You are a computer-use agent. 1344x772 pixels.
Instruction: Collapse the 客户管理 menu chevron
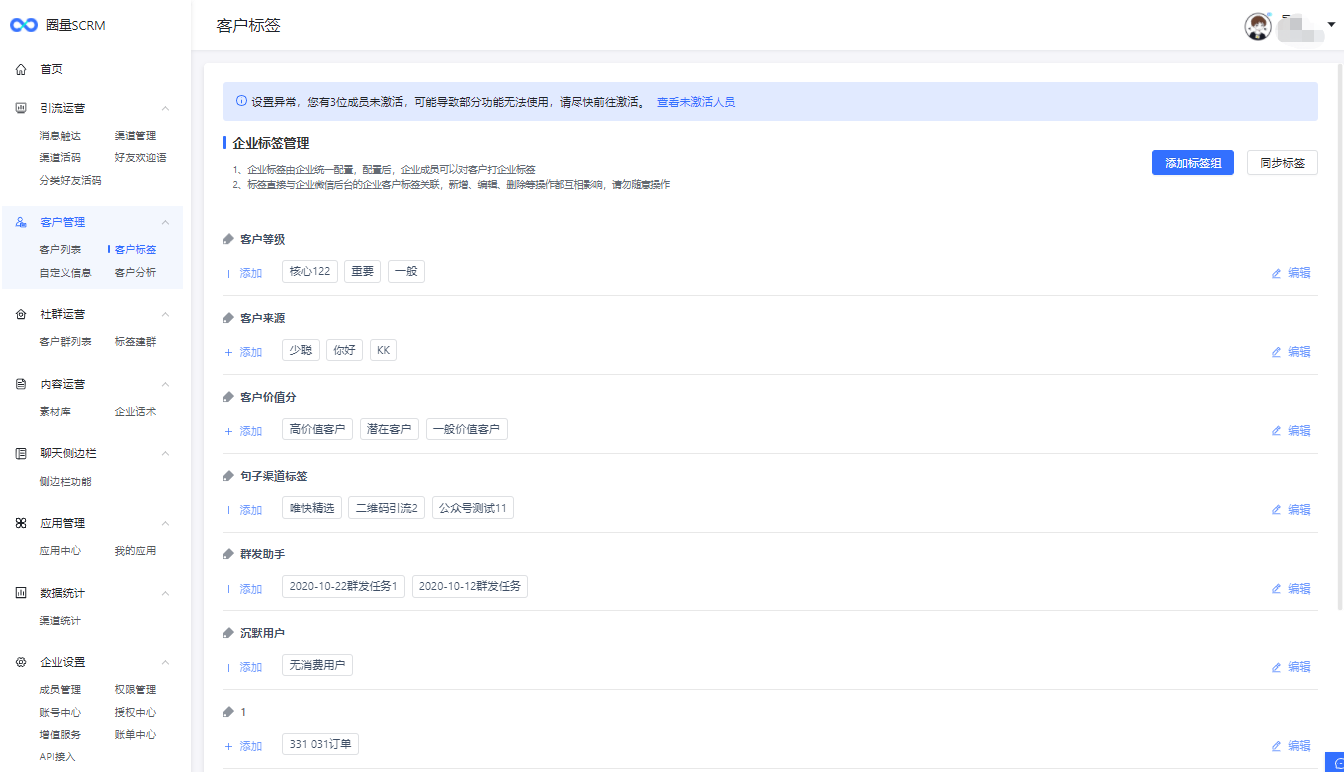tap(166, 222)
